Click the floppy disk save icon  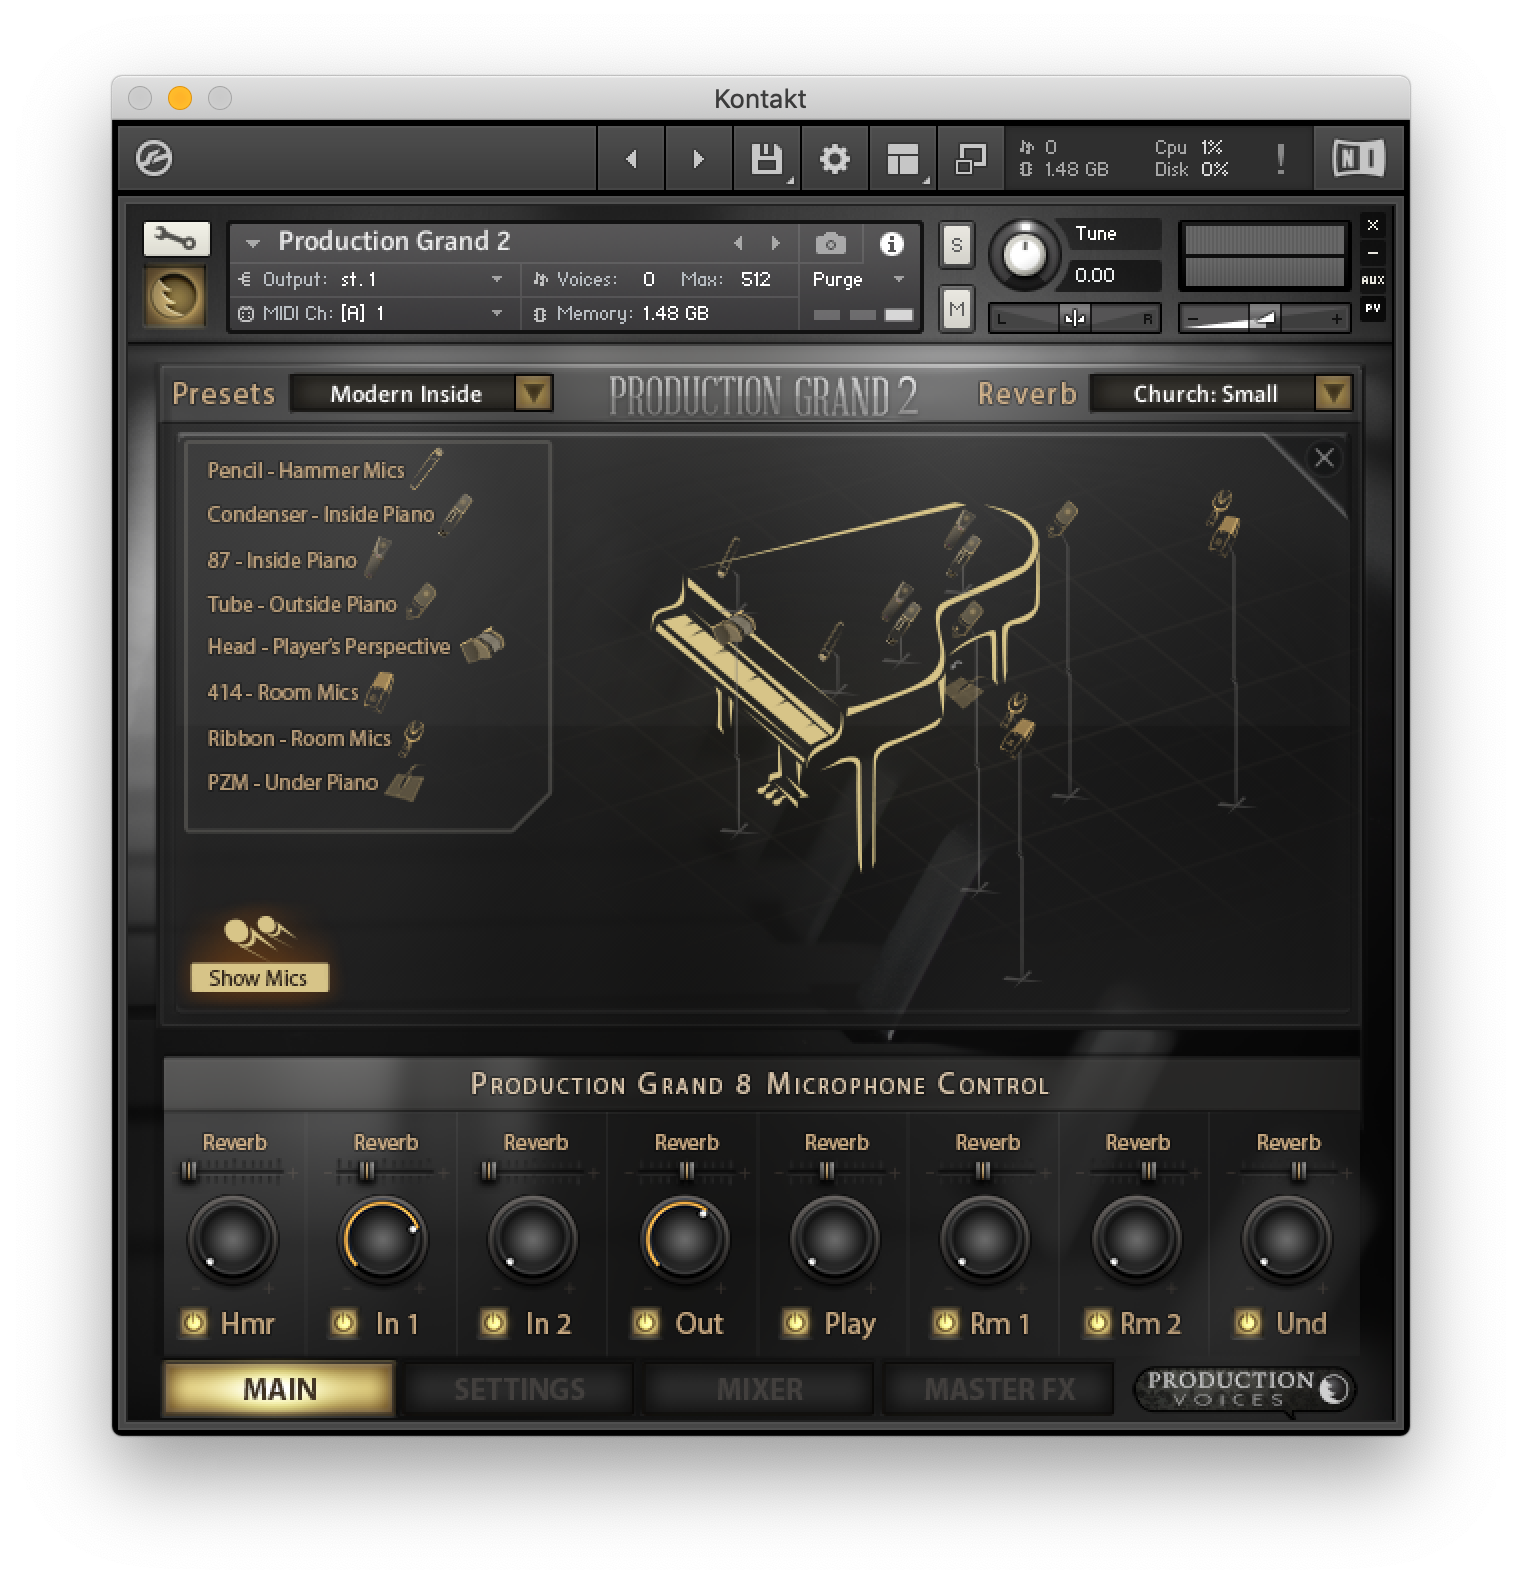767,158
